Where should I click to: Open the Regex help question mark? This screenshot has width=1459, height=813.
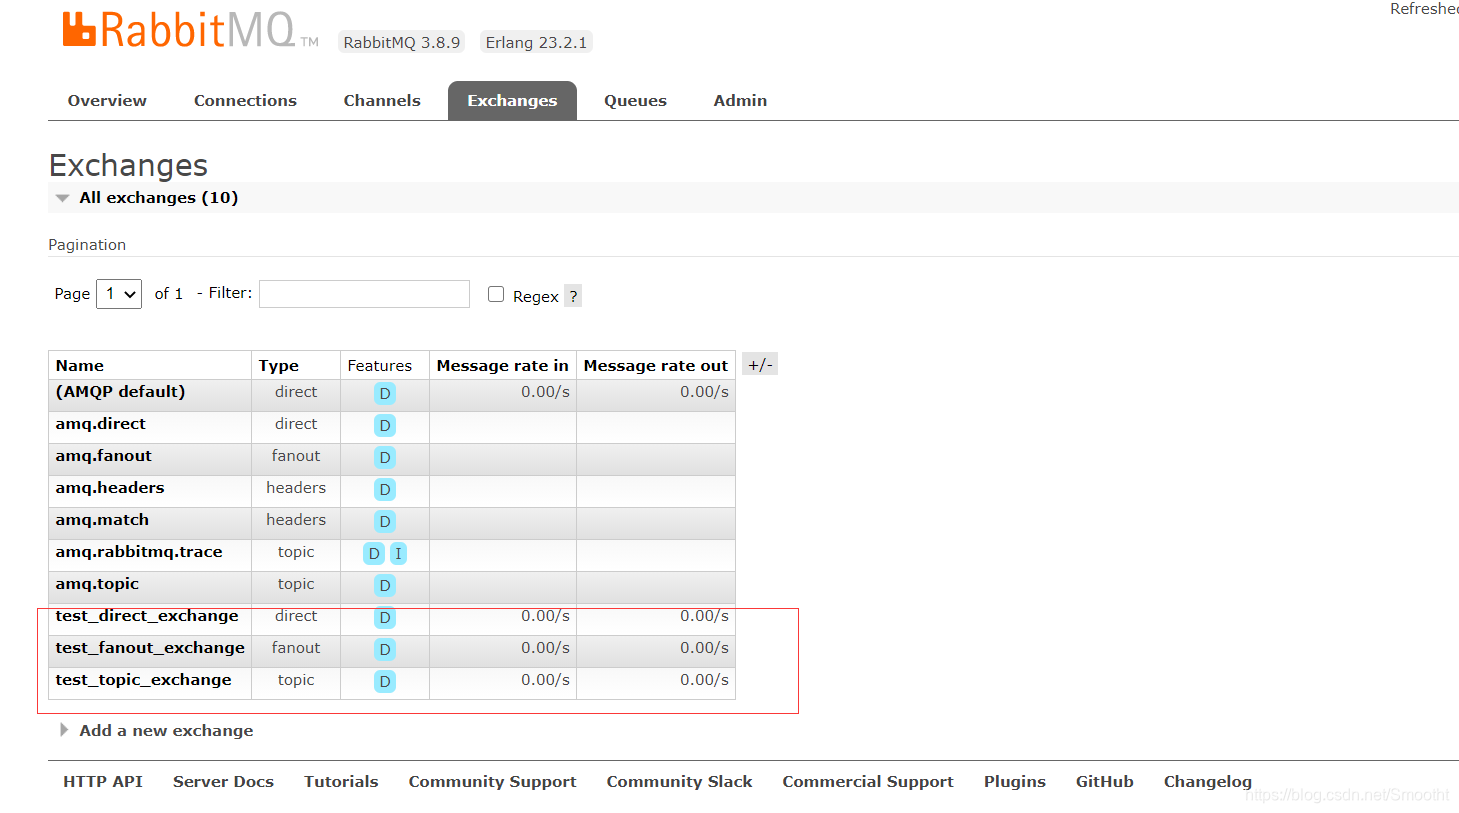(573, 296)
